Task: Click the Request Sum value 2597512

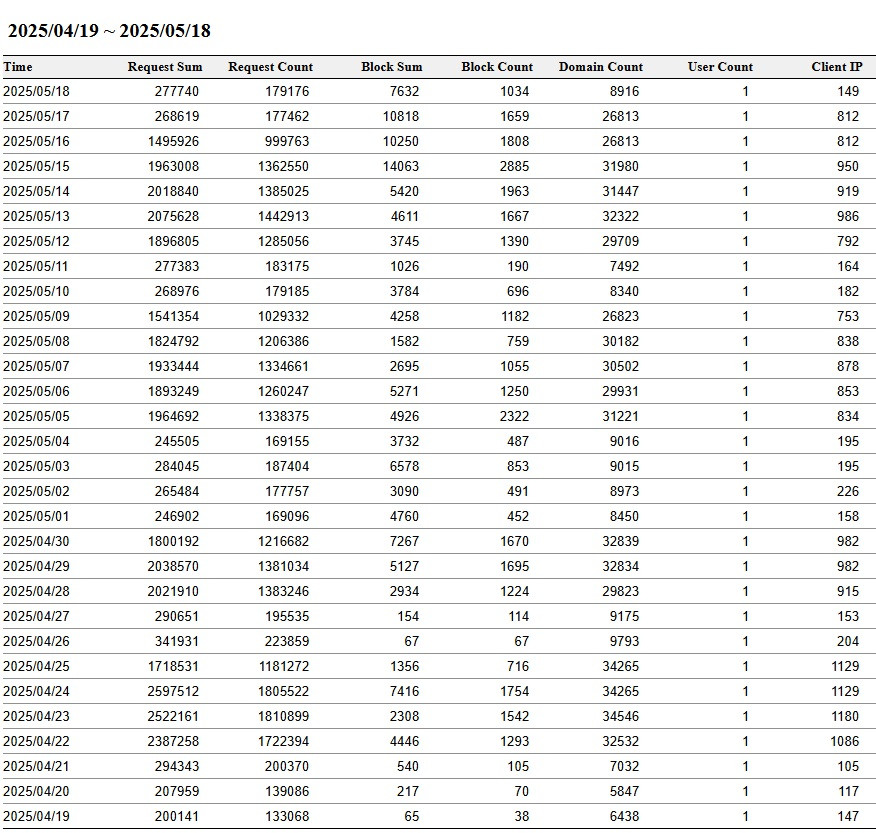Action: click(x=176, y=691)
